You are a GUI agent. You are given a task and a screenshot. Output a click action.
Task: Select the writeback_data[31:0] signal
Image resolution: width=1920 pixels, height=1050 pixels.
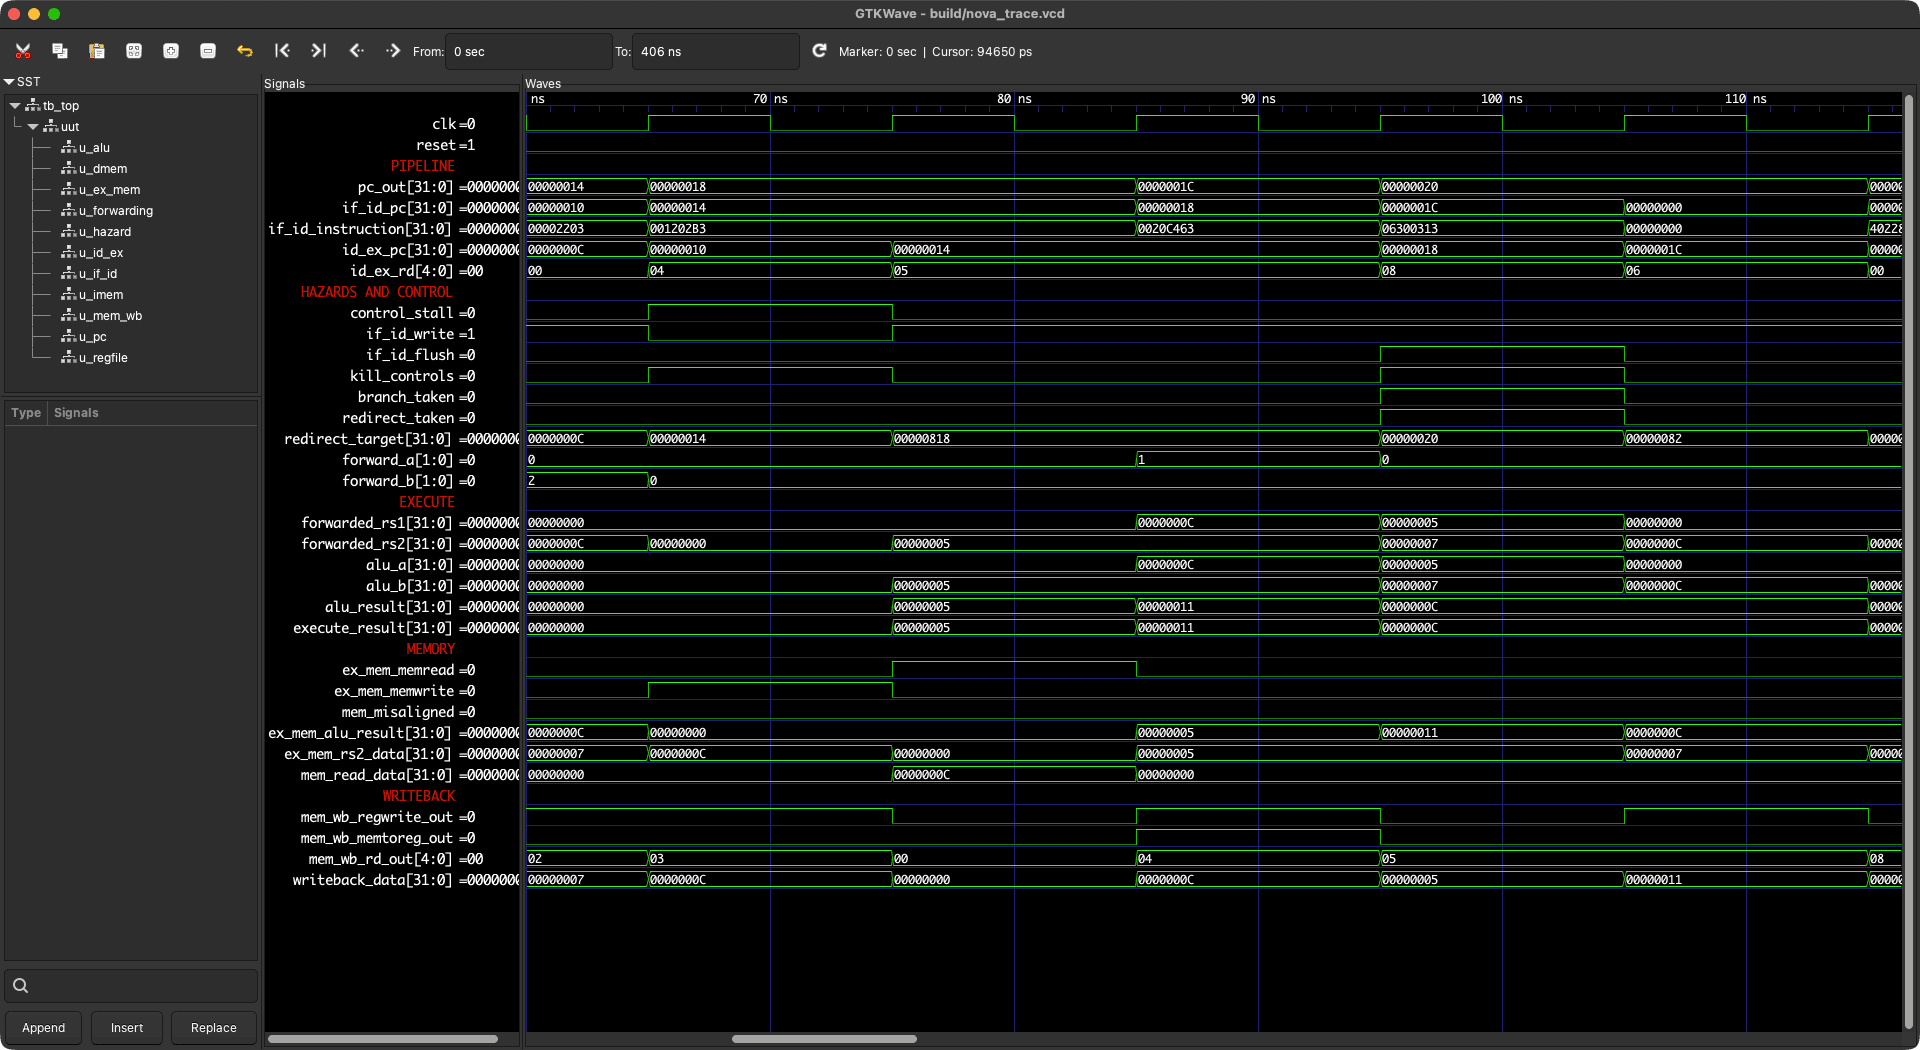[372, 880]
